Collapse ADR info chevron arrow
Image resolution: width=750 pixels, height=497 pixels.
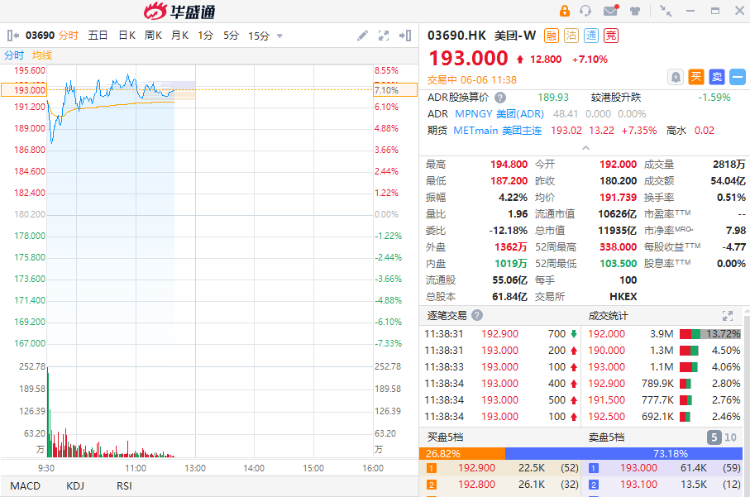585,148
